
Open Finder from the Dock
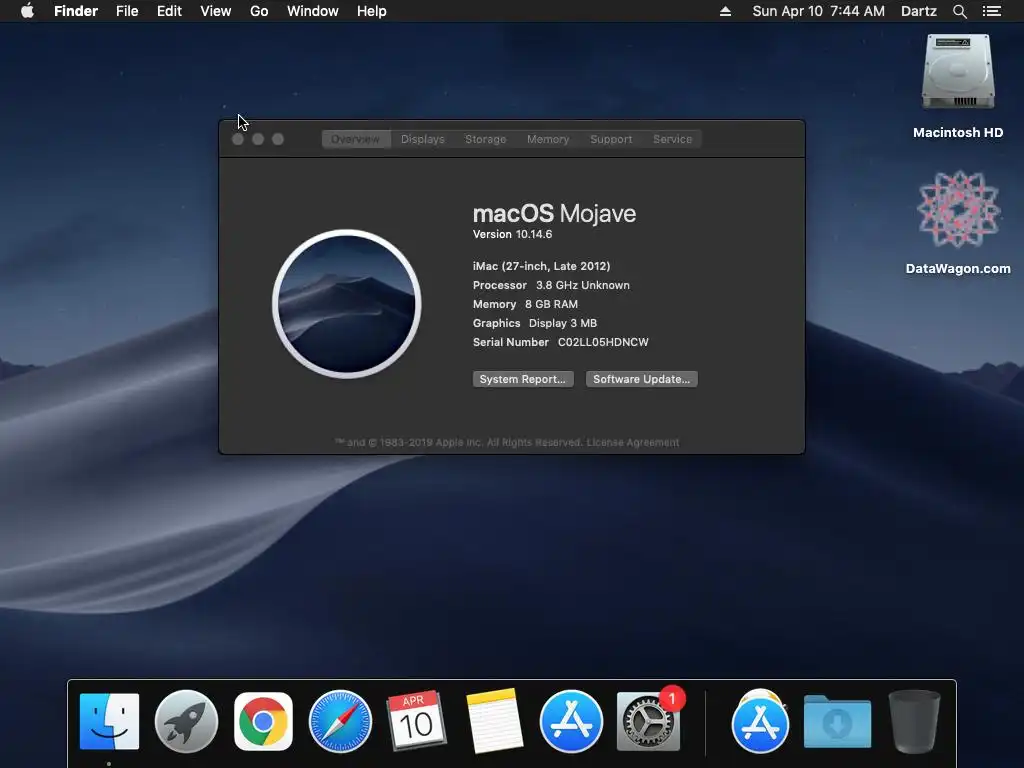(x=109, y=722)
